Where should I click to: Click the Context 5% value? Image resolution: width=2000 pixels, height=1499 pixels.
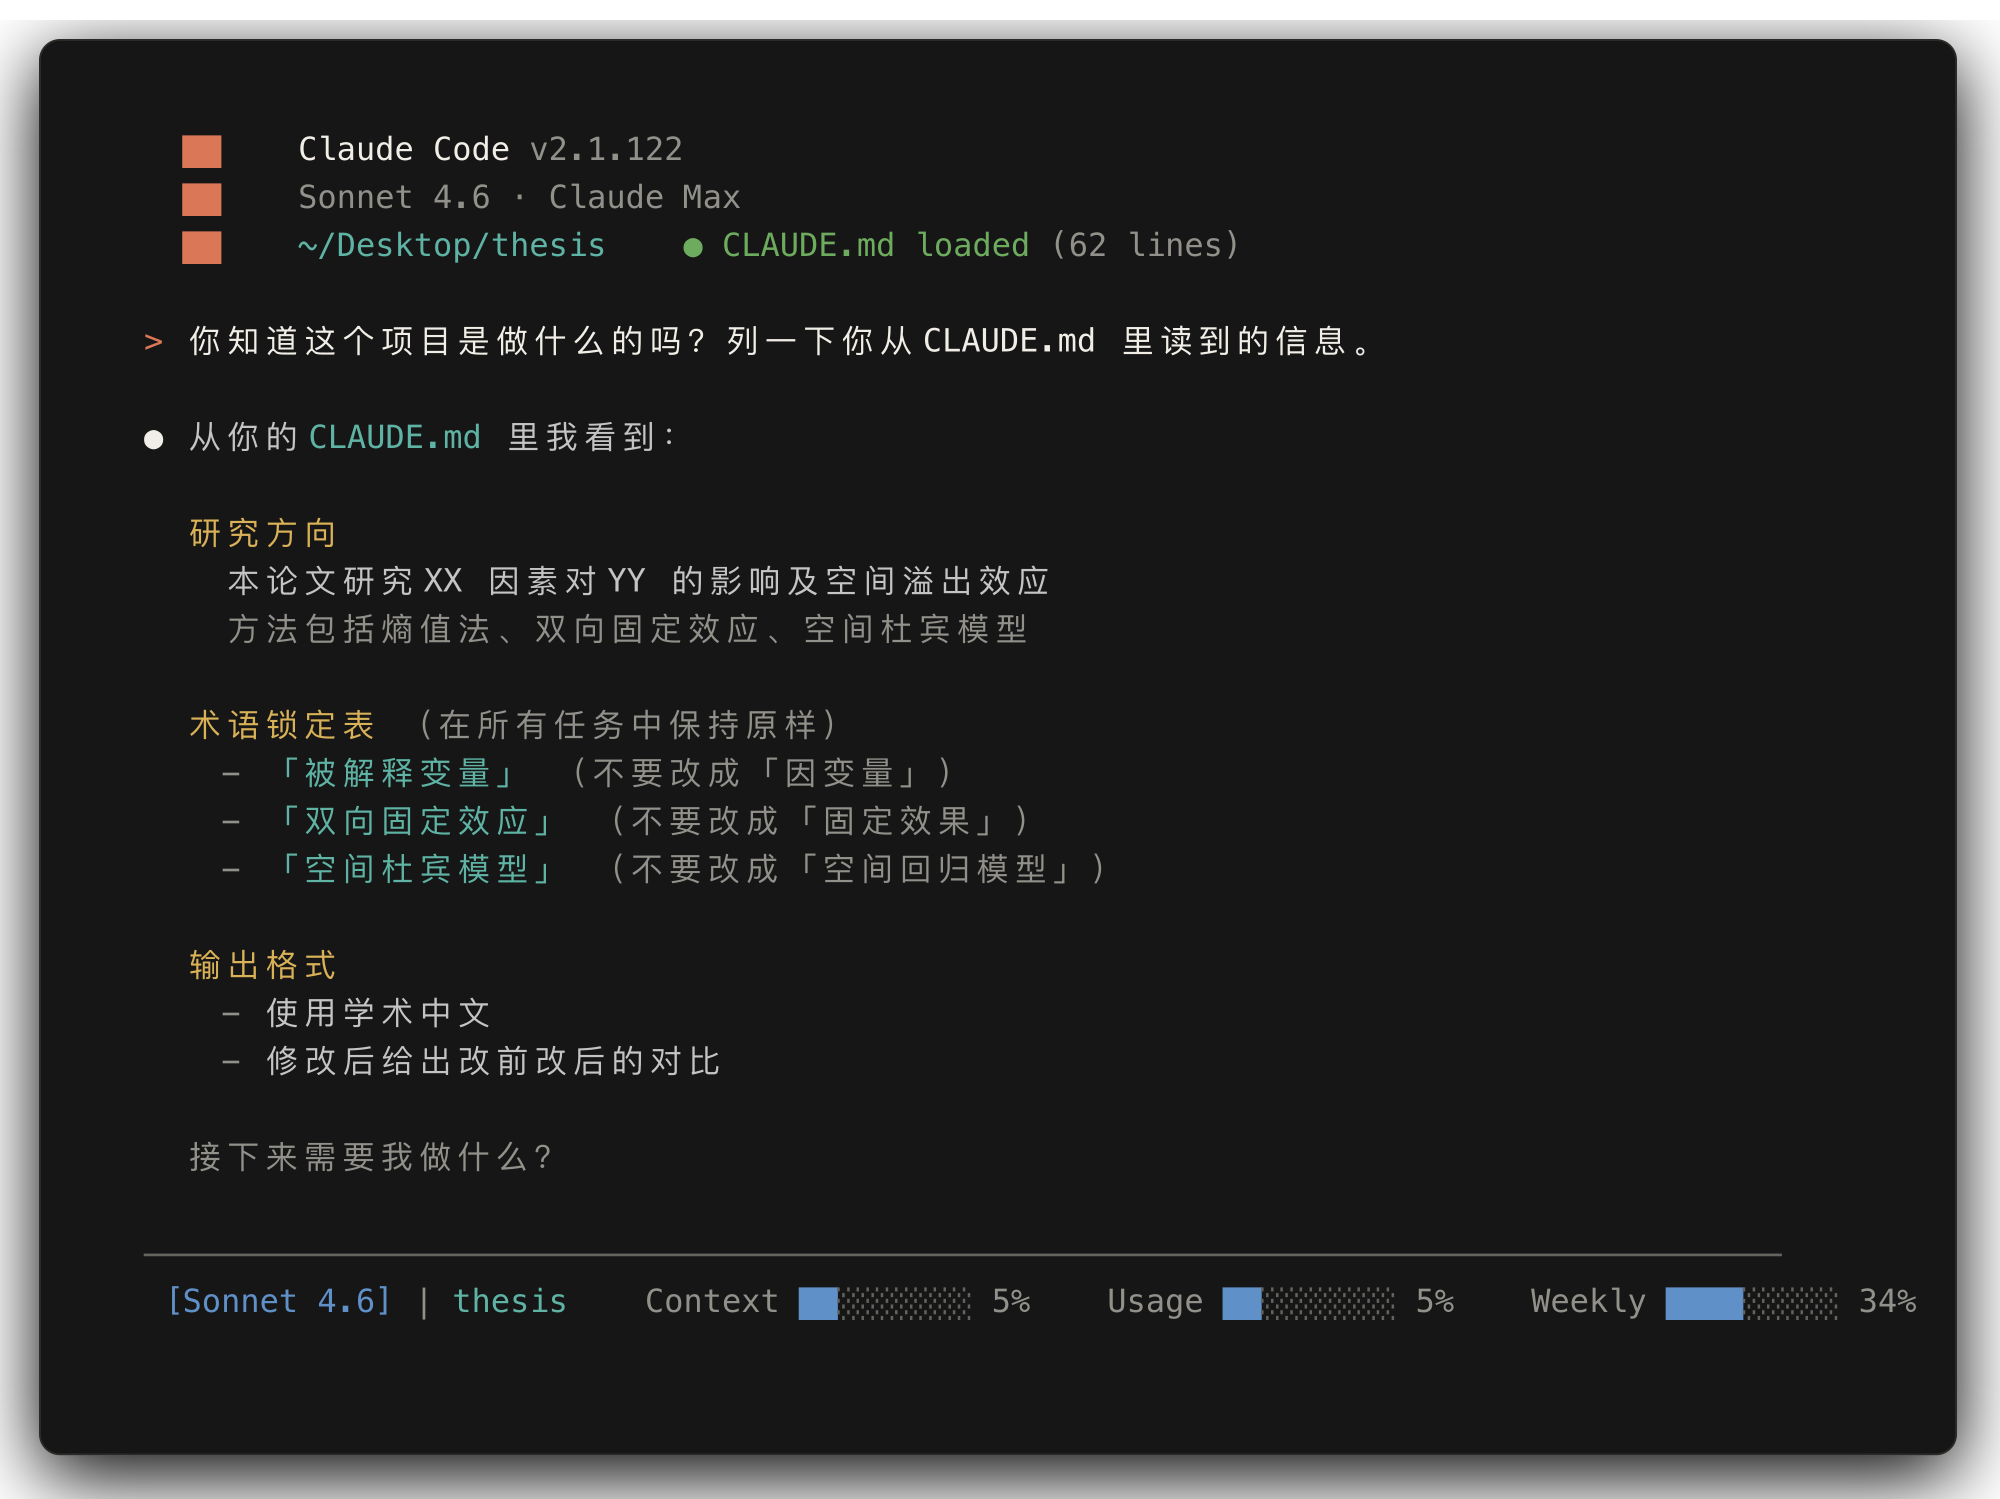(1011, 1301)
